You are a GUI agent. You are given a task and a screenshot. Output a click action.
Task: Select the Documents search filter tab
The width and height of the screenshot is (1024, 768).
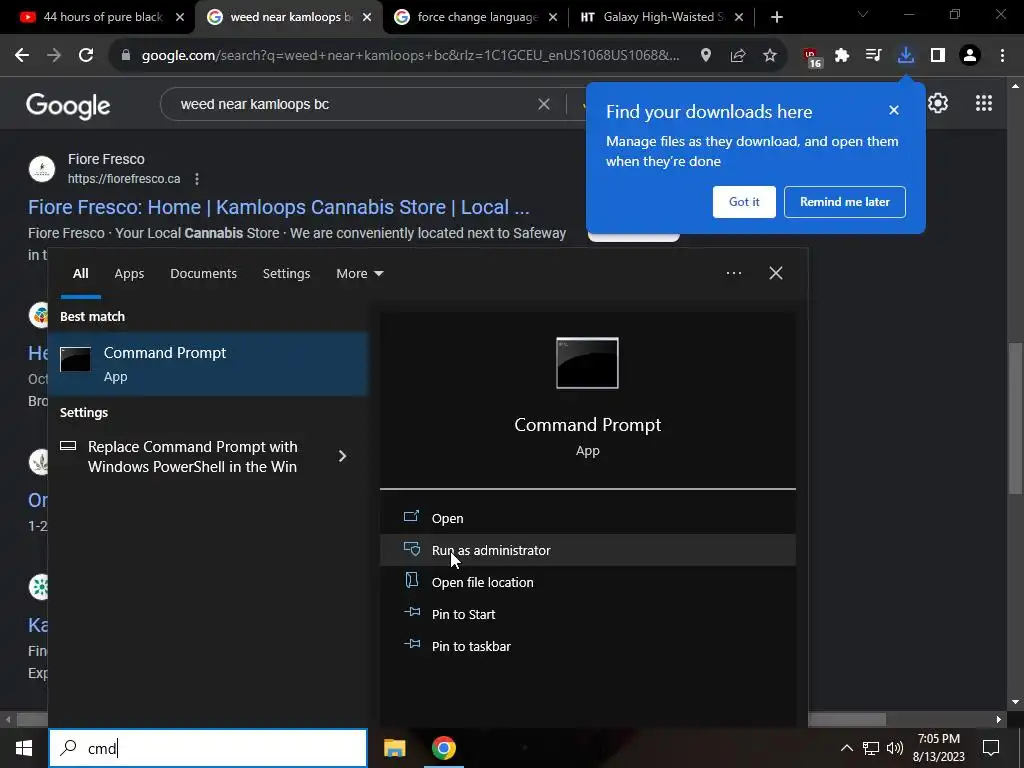click(x=203, y=274)
